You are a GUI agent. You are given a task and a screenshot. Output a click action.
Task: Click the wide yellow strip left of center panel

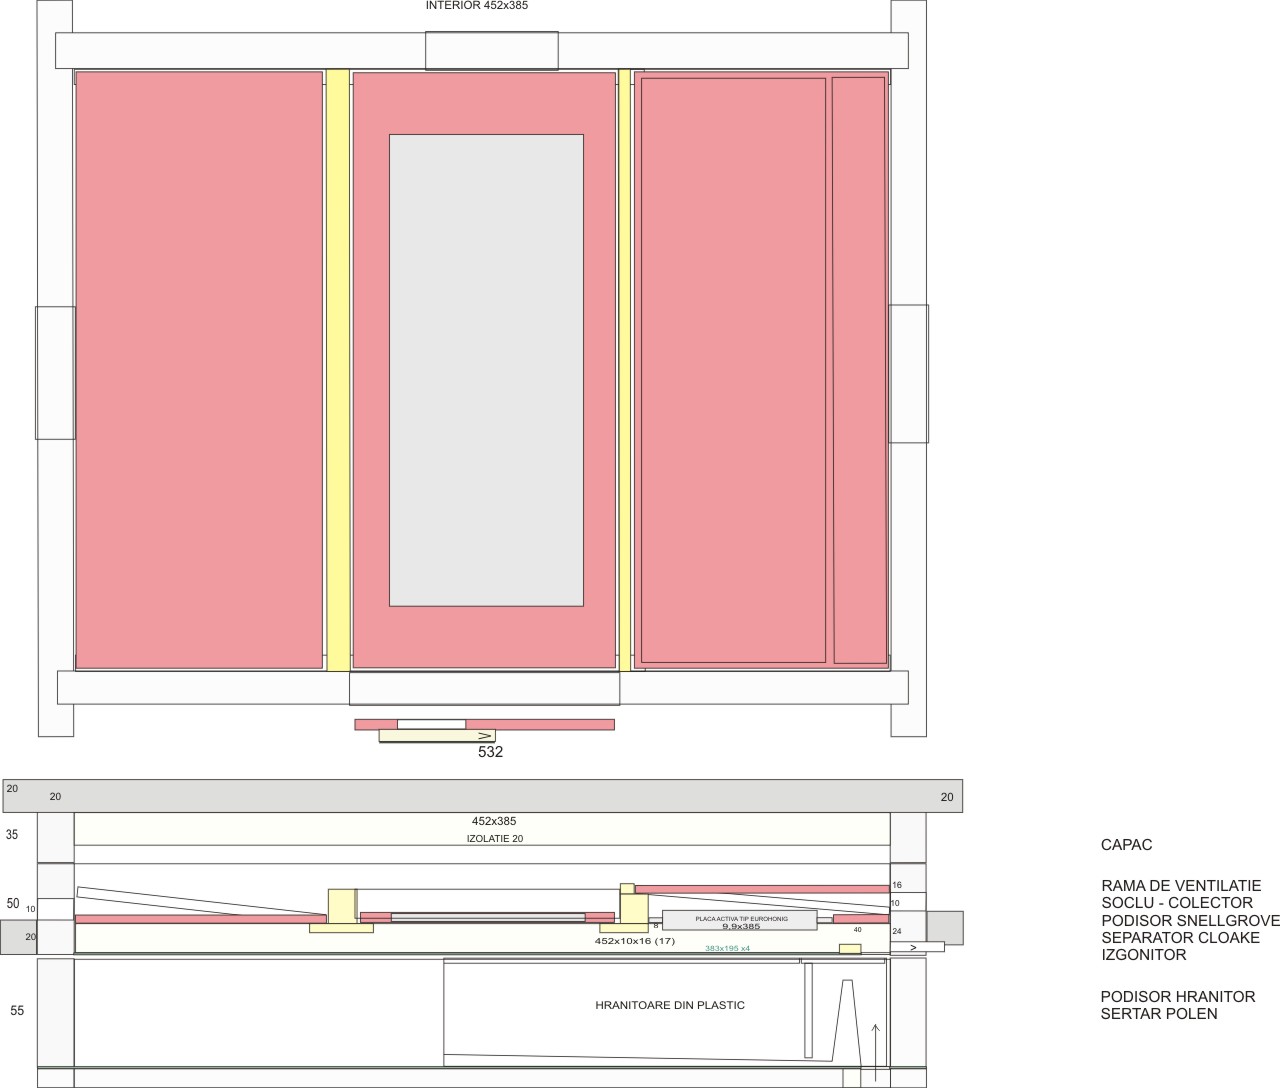[338, 370]
